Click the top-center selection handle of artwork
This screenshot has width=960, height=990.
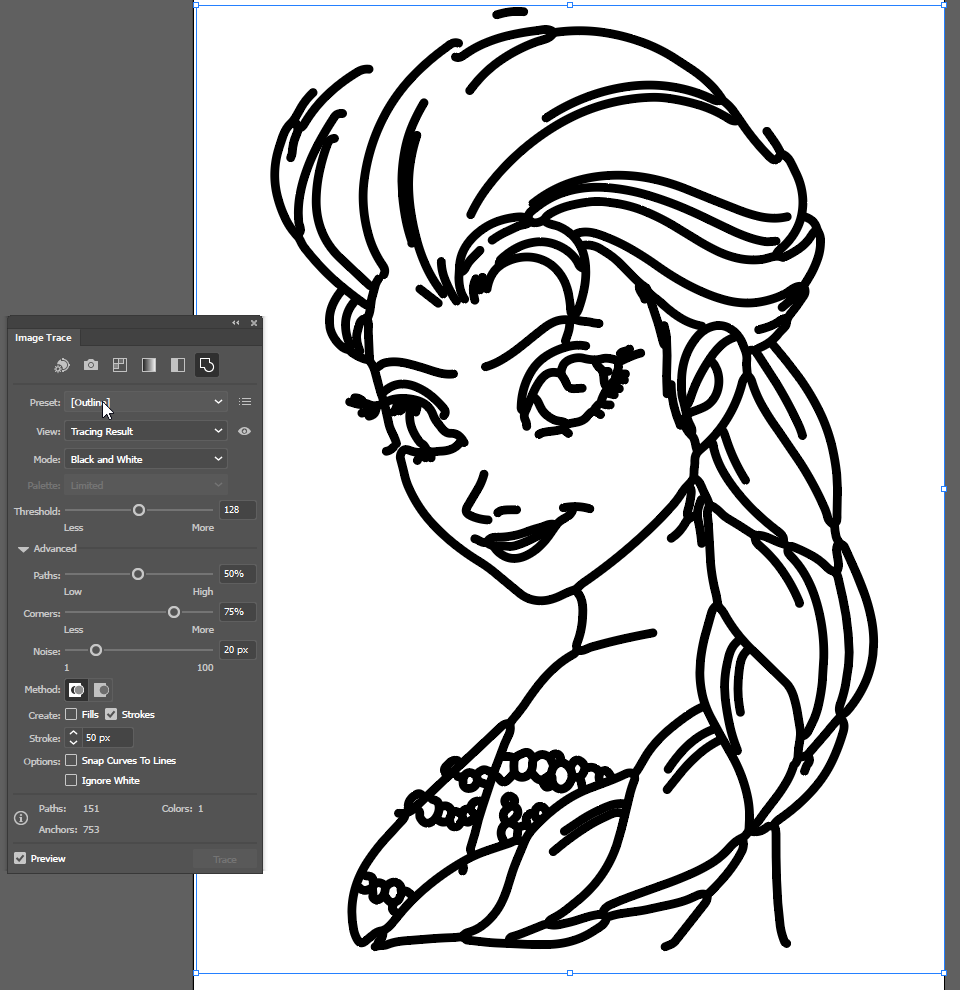pyautogui.click(x=570, y=5)
